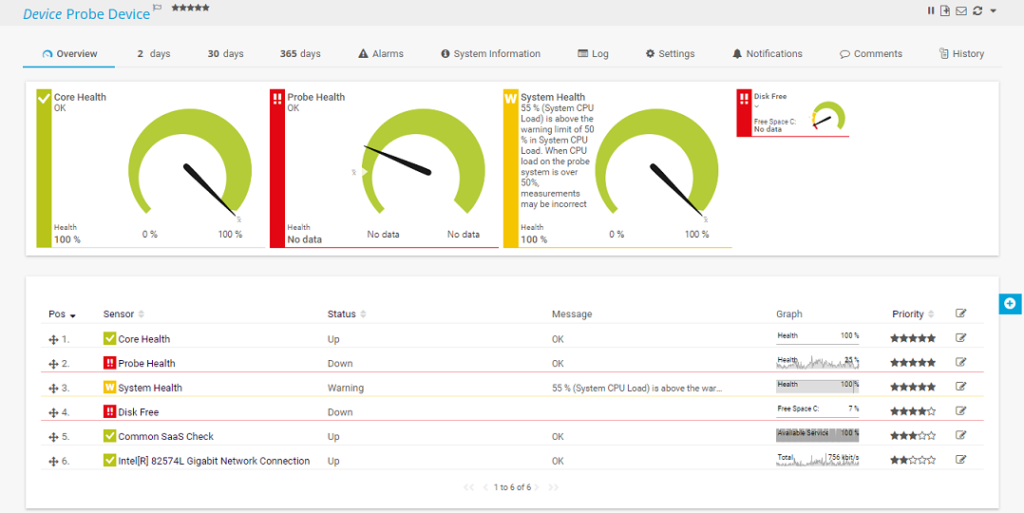Sort table by Priority column header
This screenshot has height=513, width=1024.
(912, 314)
